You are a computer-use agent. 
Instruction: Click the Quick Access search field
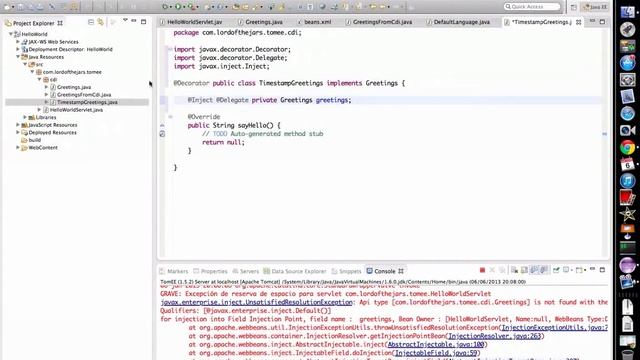click(532, 7)
